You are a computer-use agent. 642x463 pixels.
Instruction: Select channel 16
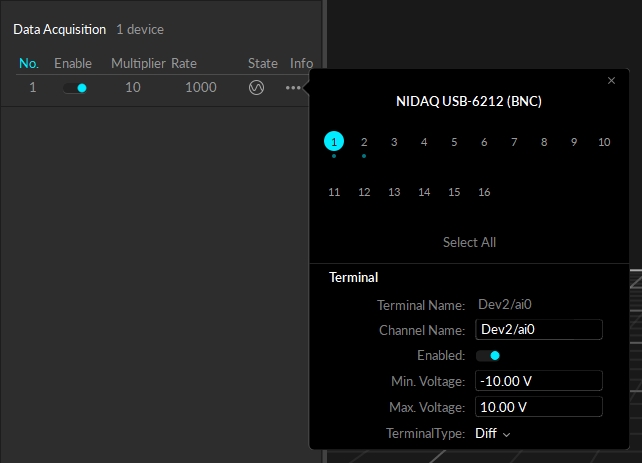pos(484,192)
